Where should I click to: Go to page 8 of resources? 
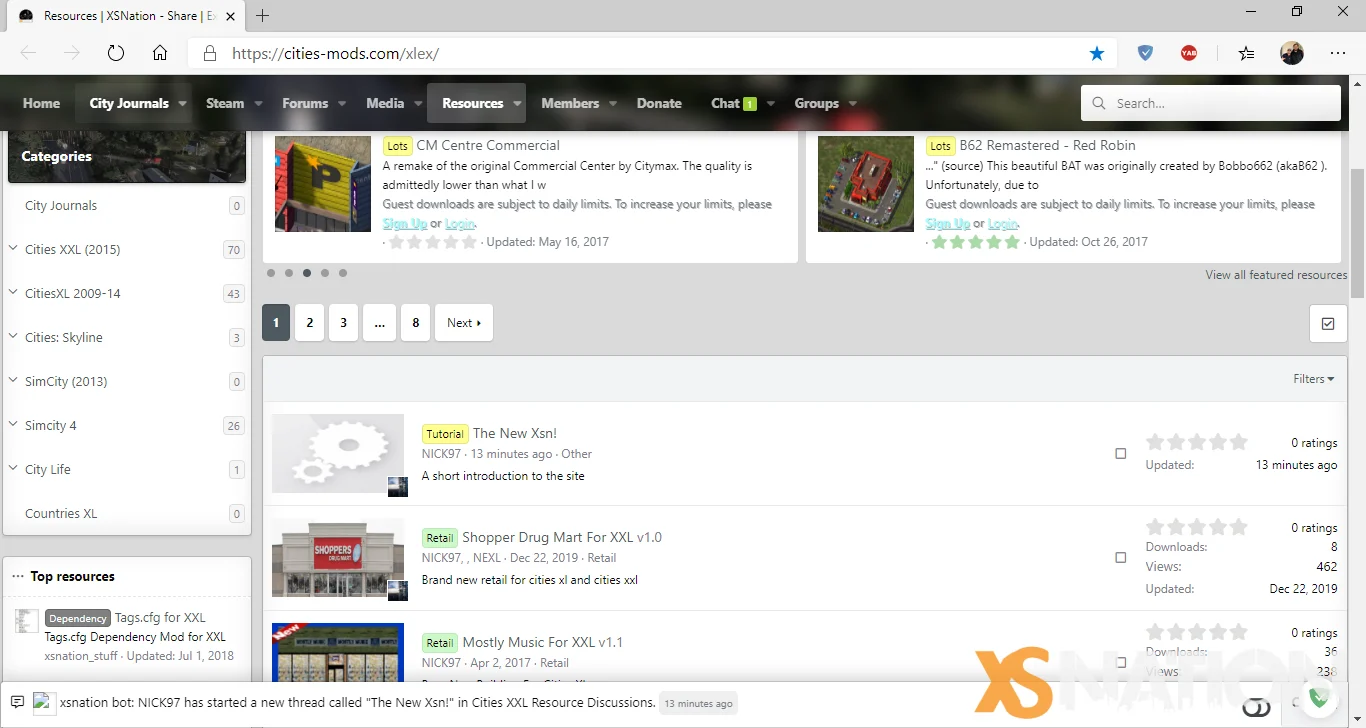(416, 323)
